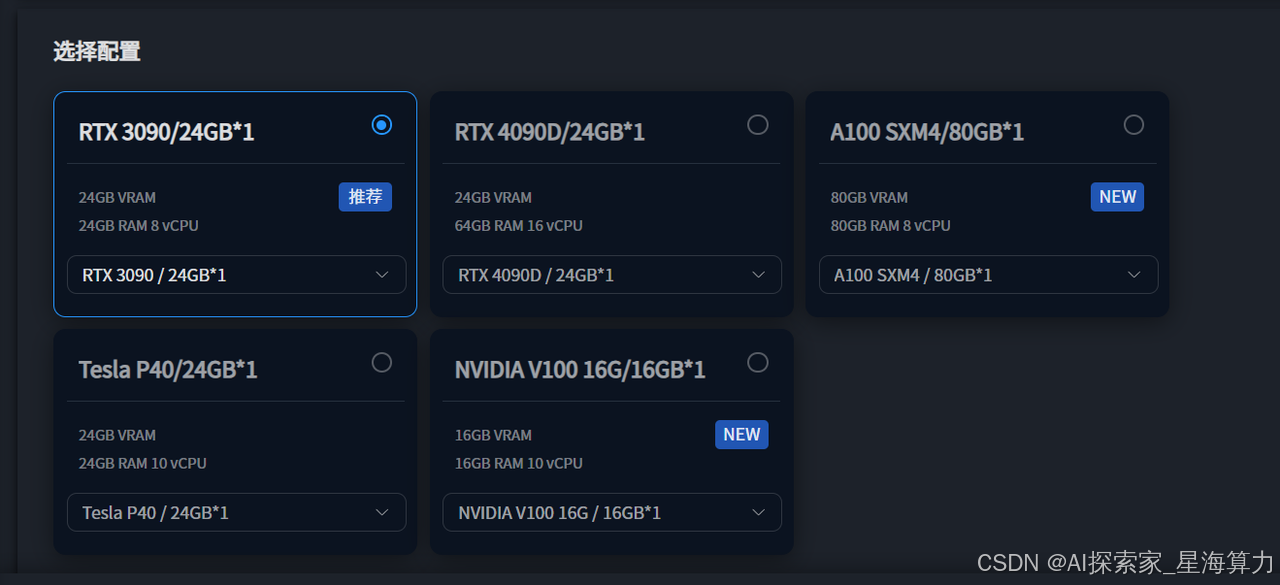Click the 24GB RAM 10 vCPU text
Image resolution: width=1280 pixels, height=585 pixels.
[x=143, y=463]
